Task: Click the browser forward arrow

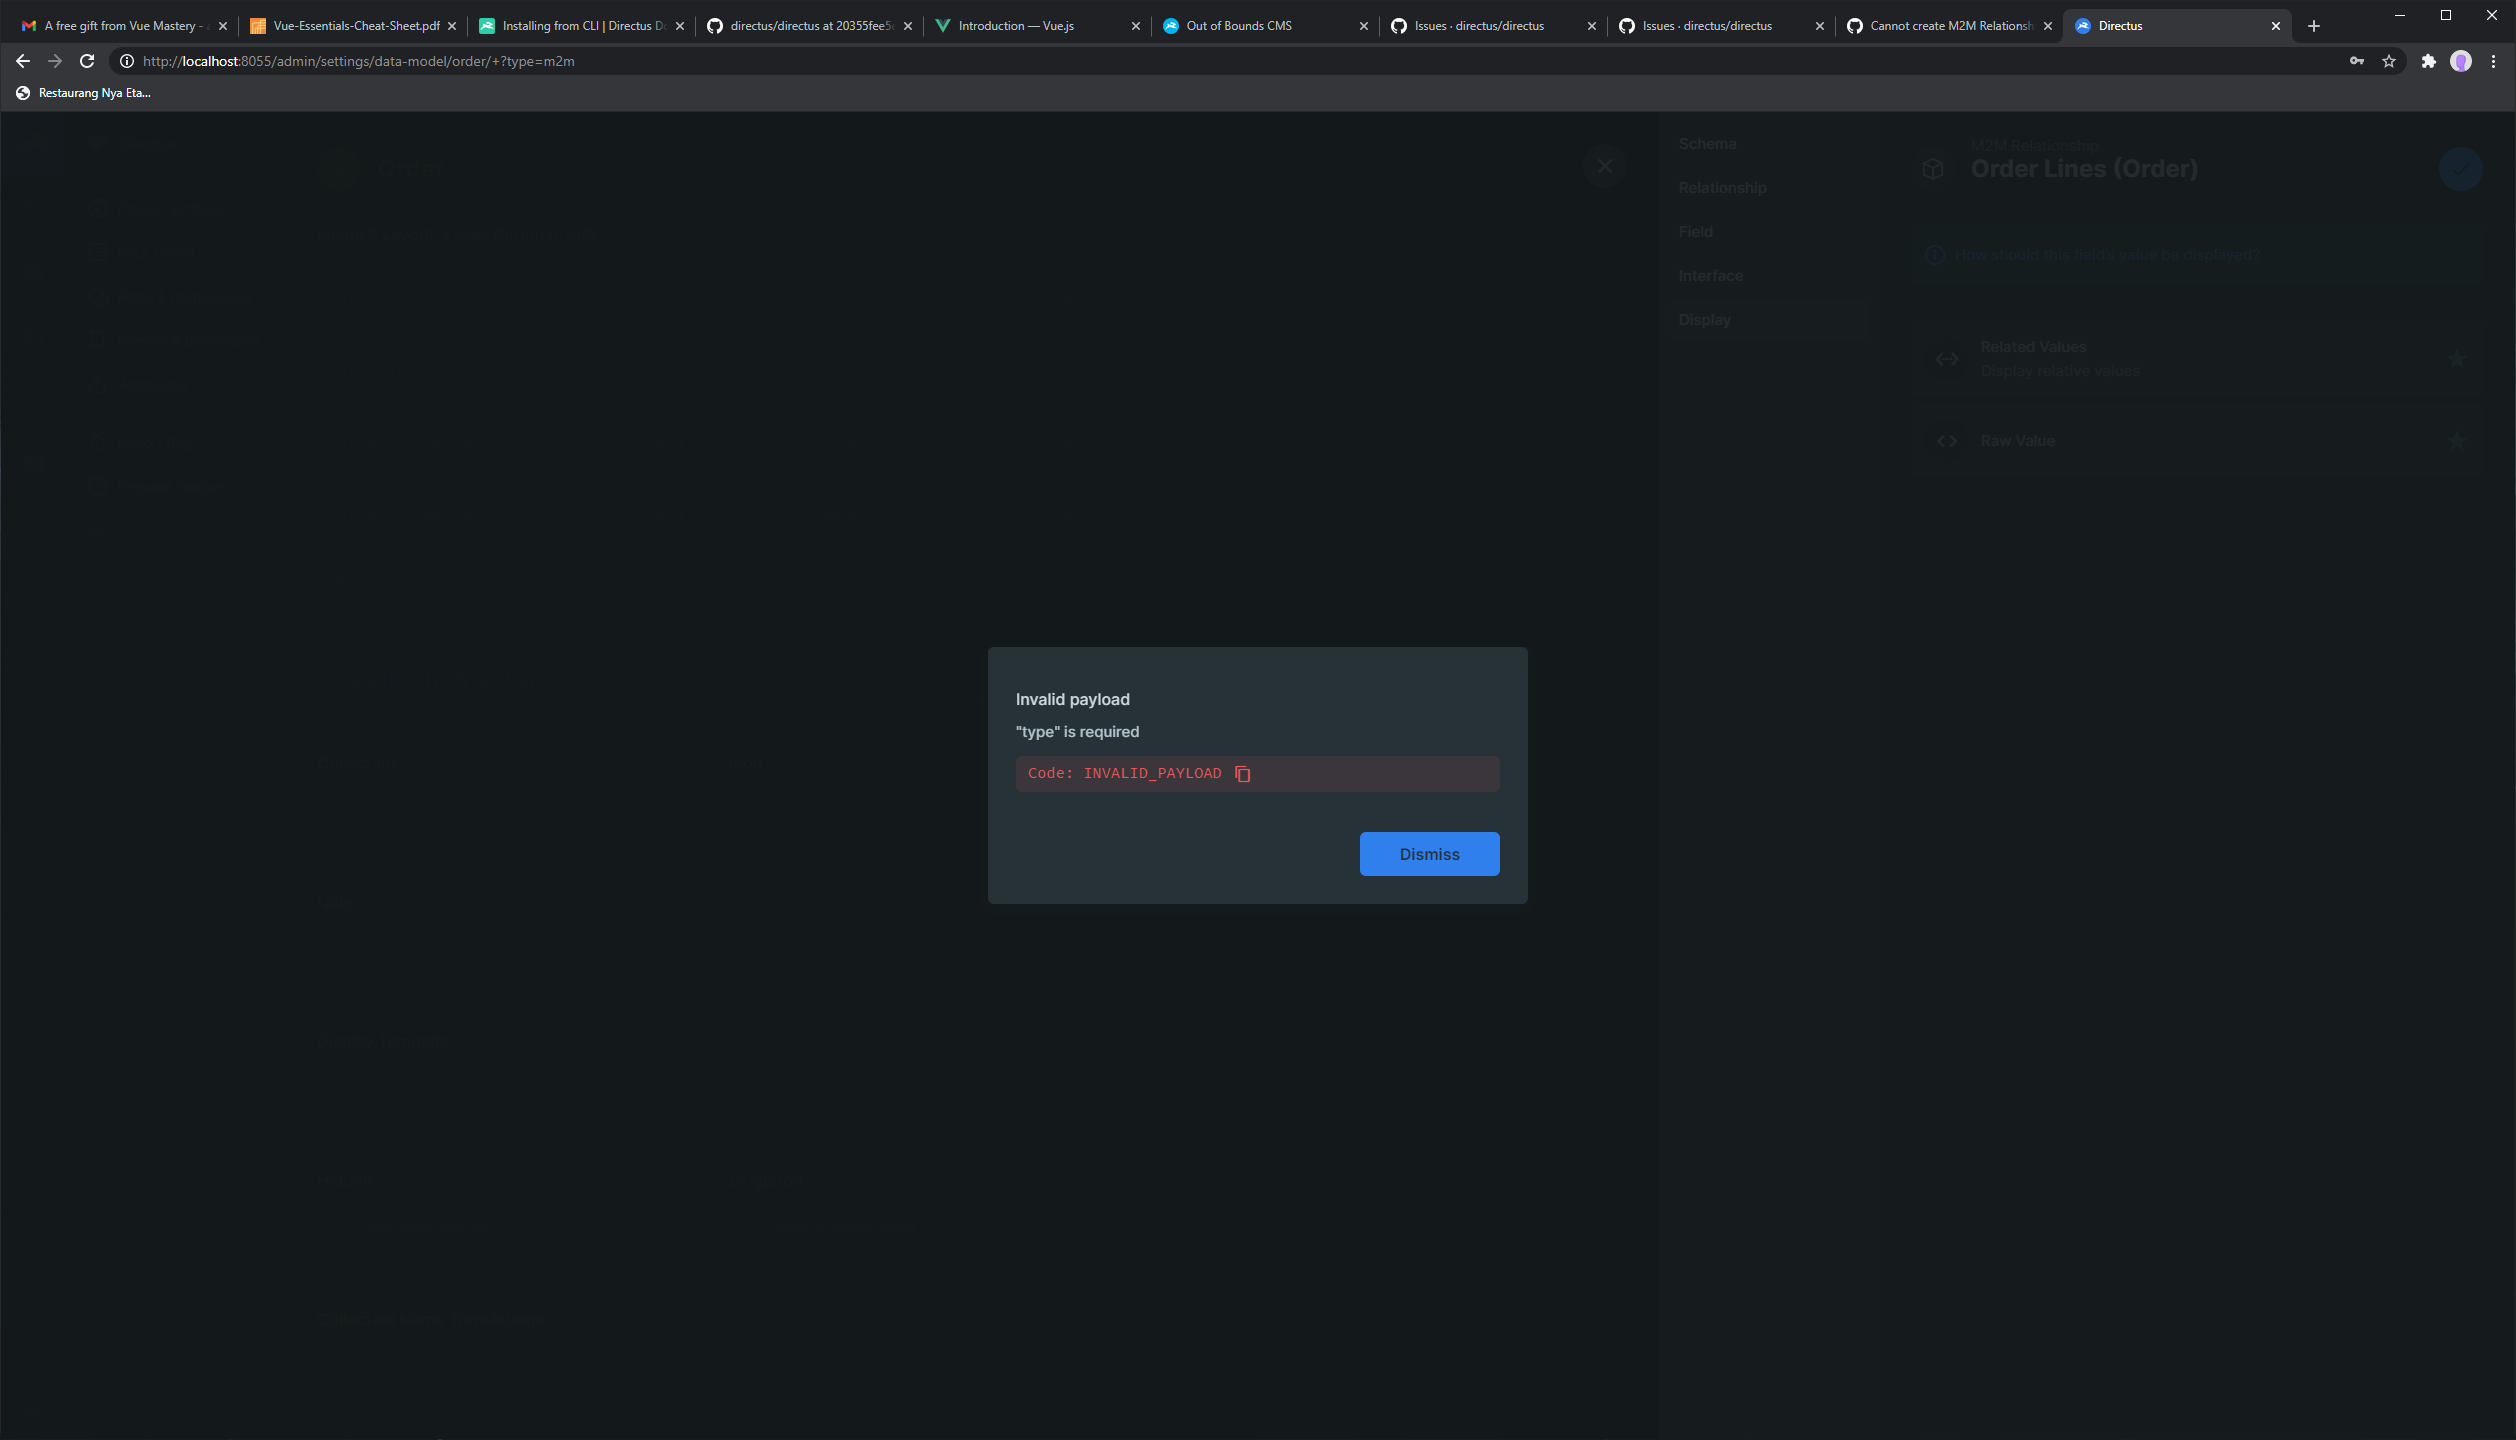Action: point(55,61)
